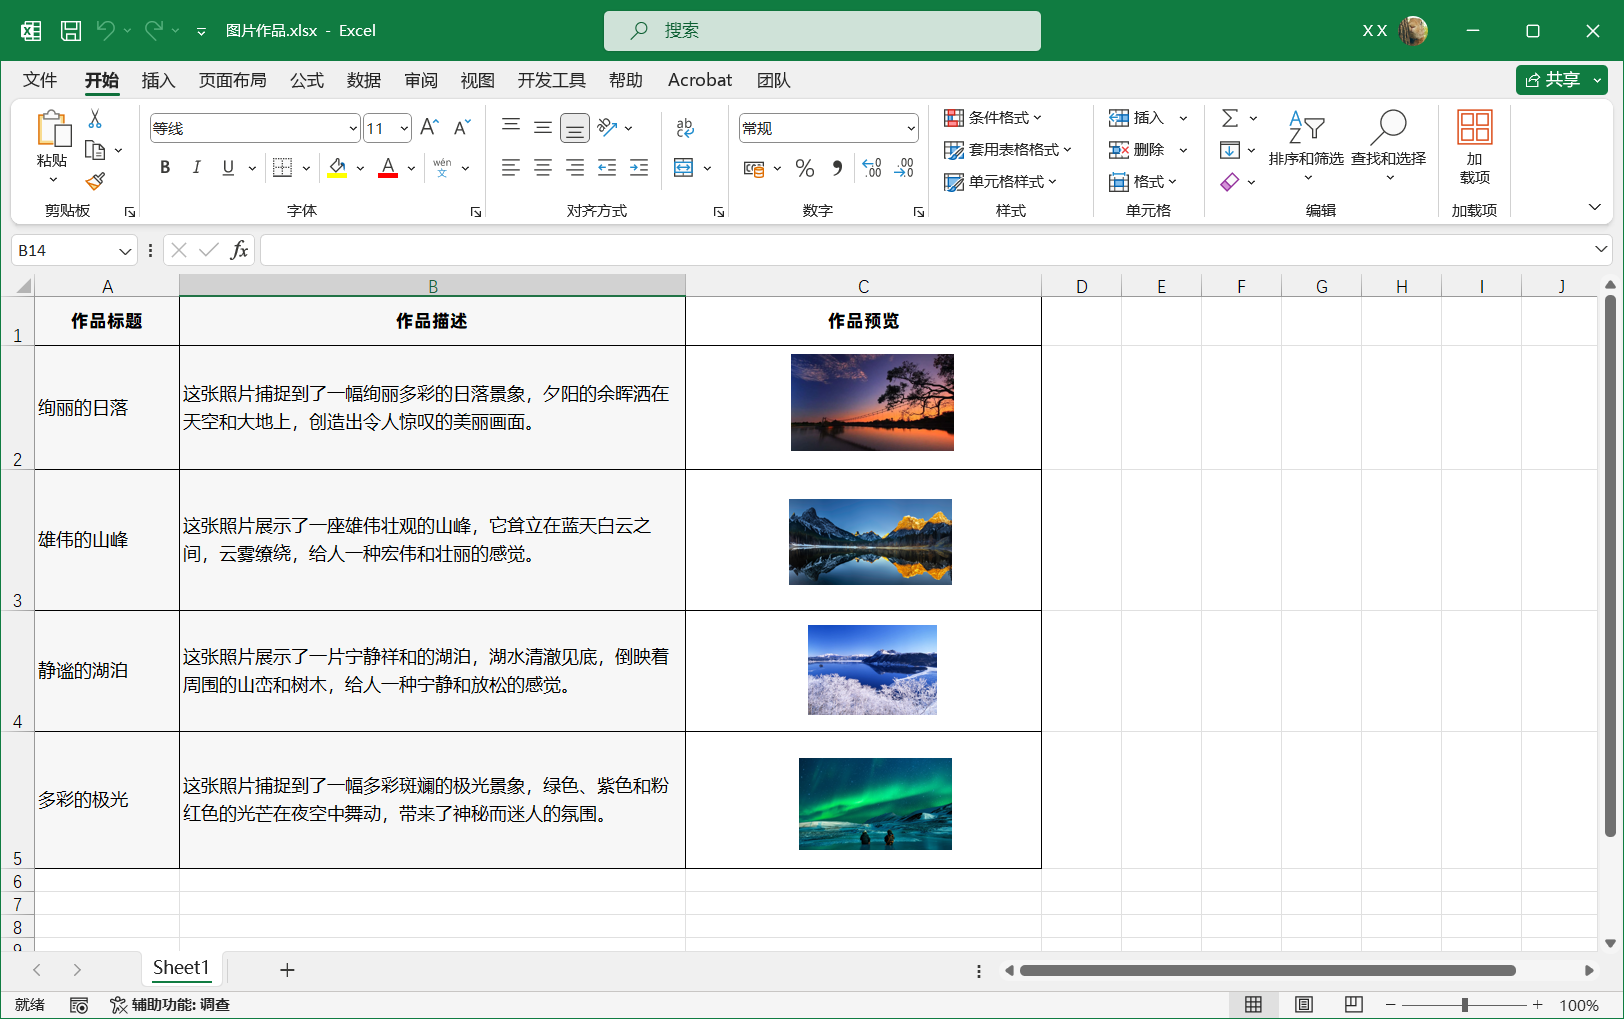Click the Cut scissors icon
The width and height of the screenshot is (1624, 1019).
[x=95, y=119]
